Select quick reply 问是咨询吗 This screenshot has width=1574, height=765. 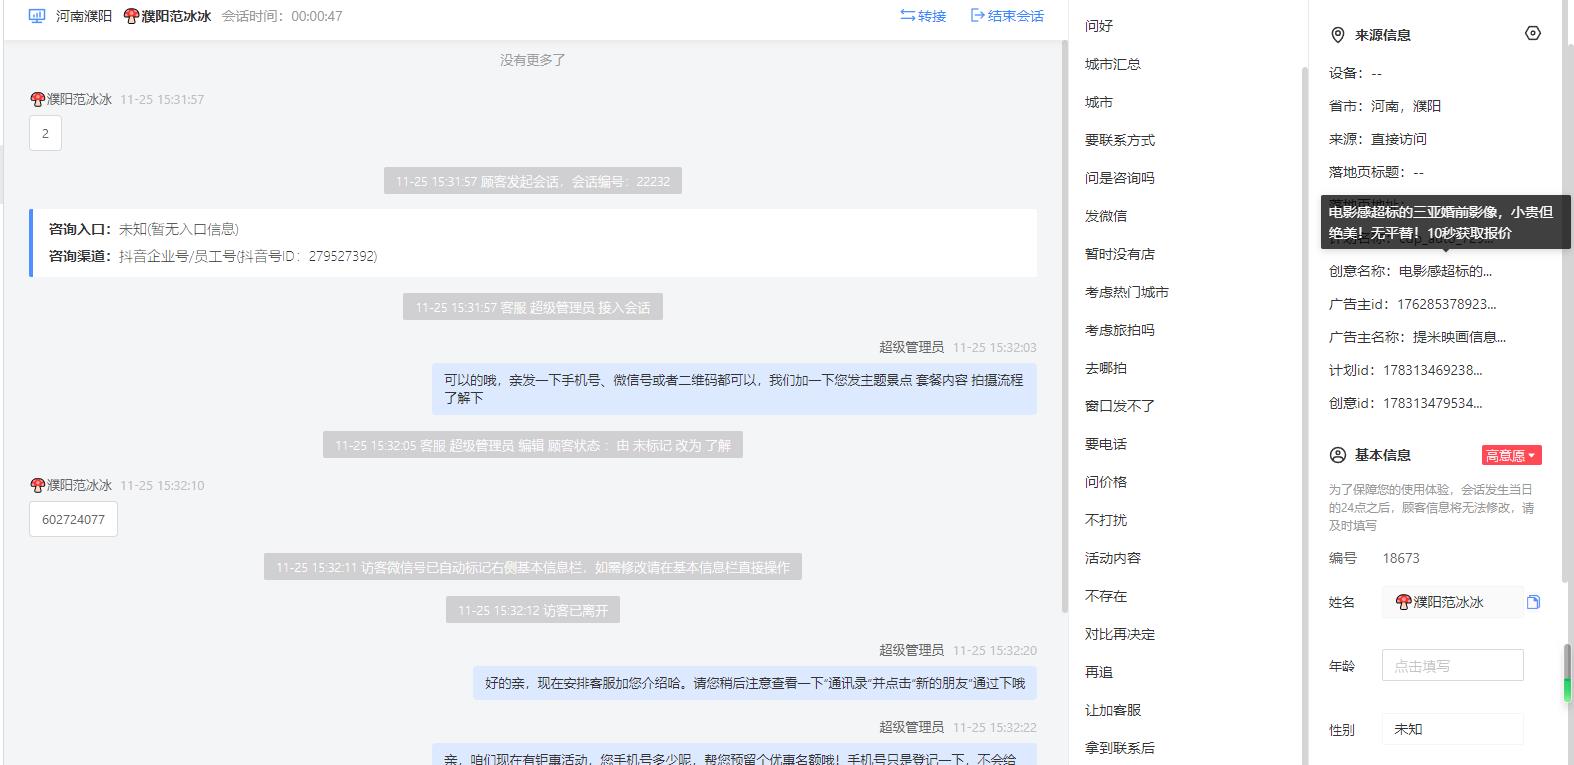[x=1120, y=178]
